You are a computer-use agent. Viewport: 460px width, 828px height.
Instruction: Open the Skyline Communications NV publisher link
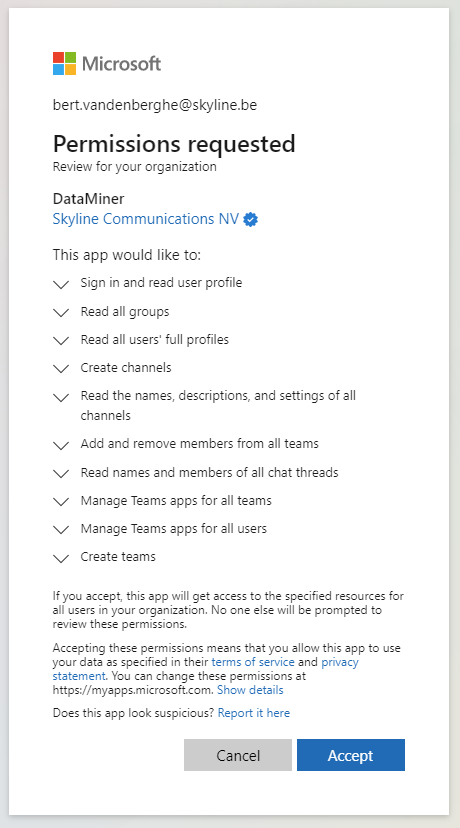(146, 219)
